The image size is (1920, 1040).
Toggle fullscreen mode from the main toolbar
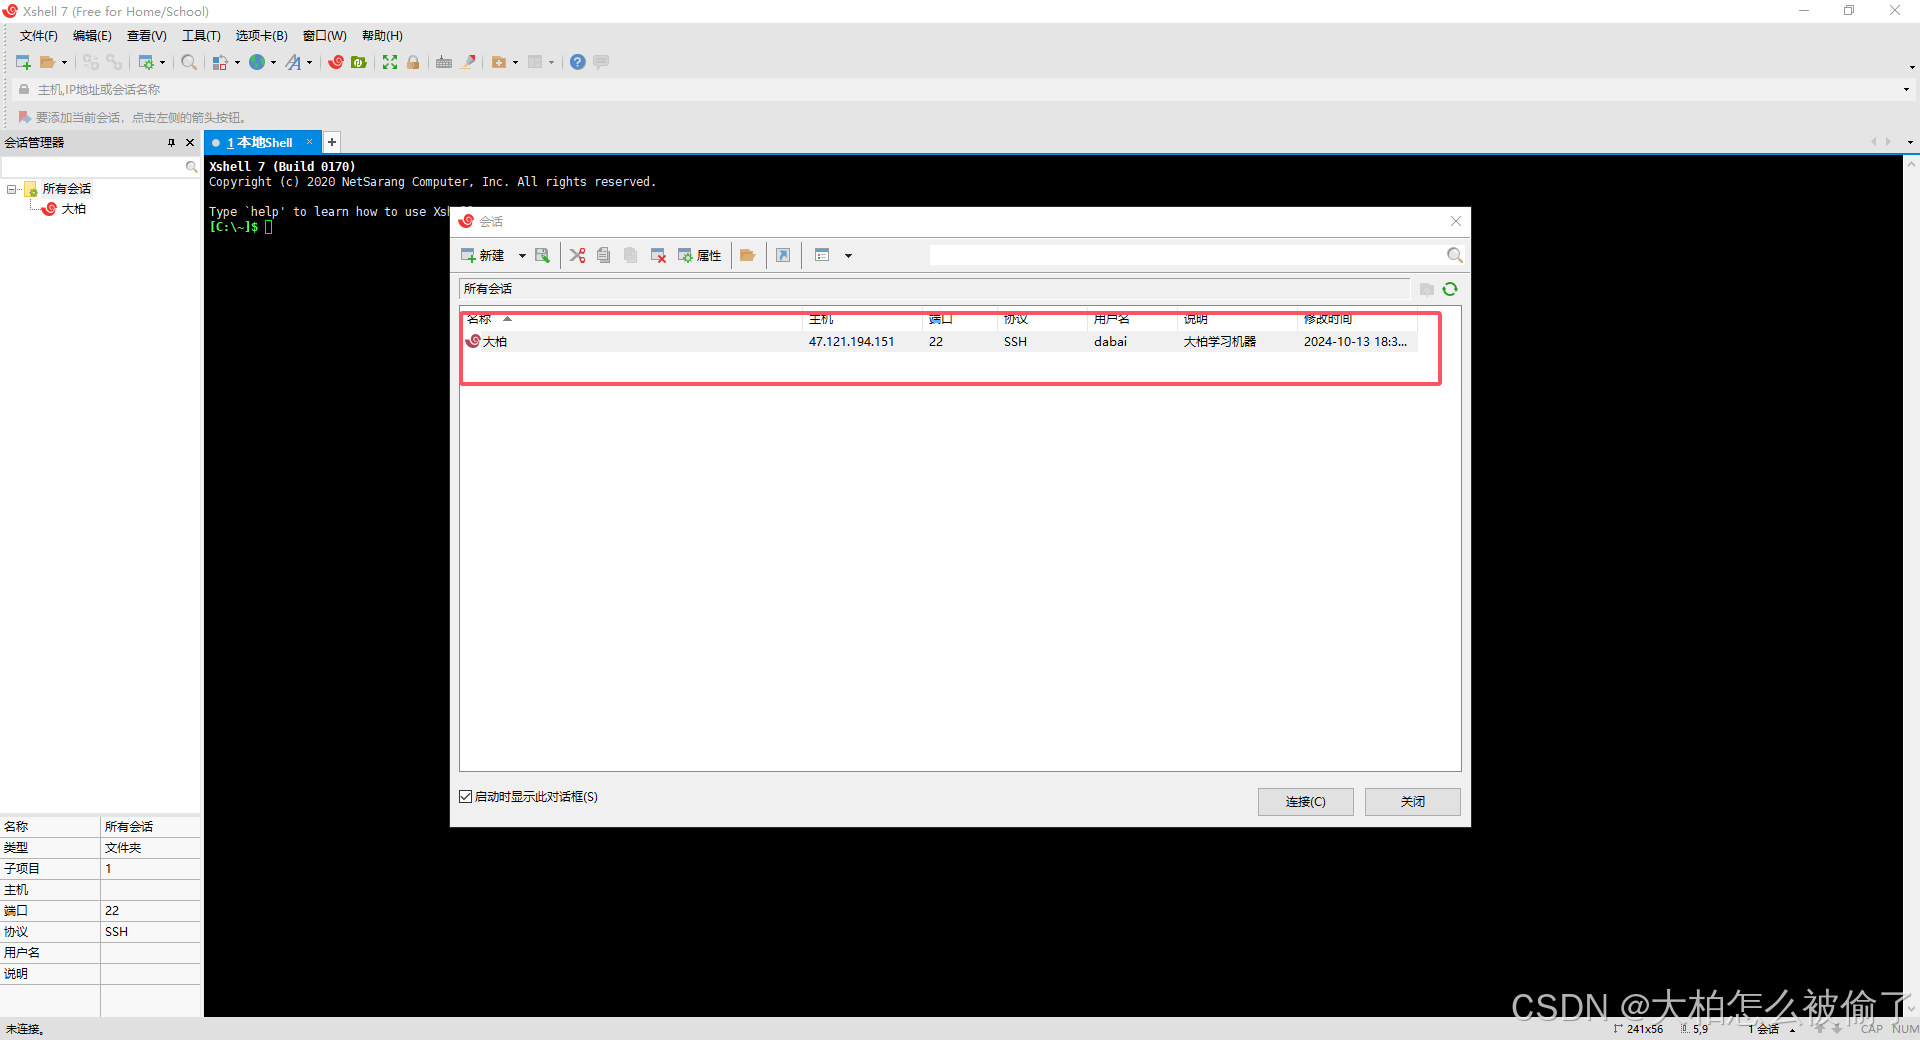[x=390, y=62]
